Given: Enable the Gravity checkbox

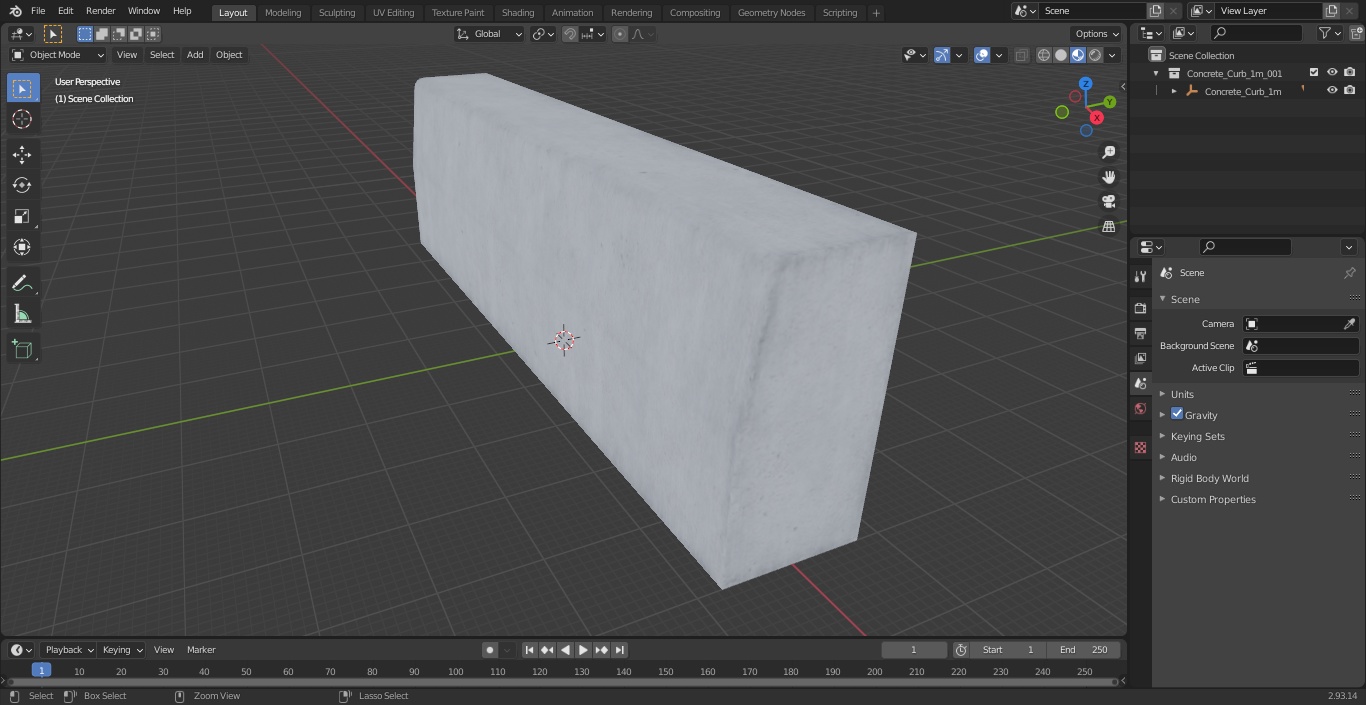Looking at the screenshot, I should pyautogui.click(x=1177, y=414).
